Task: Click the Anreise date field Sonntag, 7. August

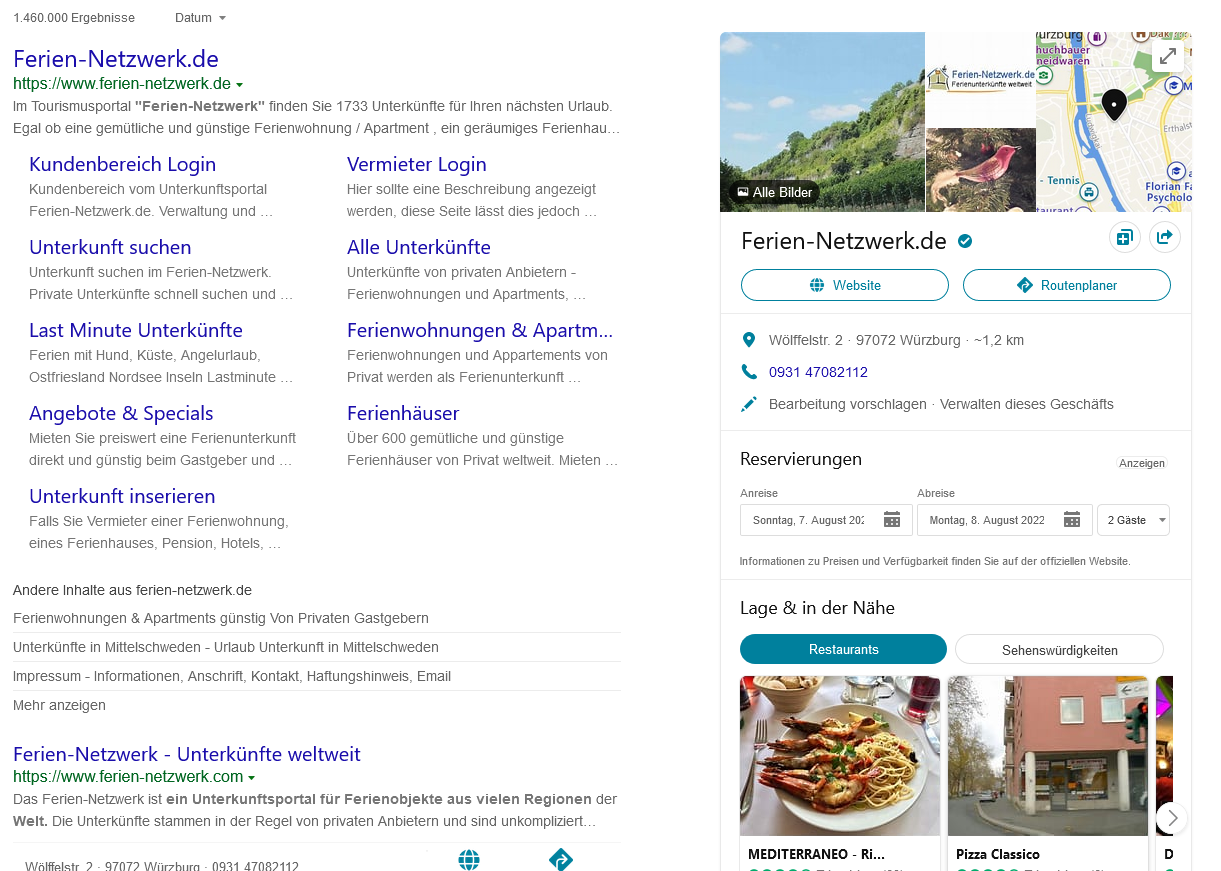Action: pyautogui.click(x=826, y=520)
